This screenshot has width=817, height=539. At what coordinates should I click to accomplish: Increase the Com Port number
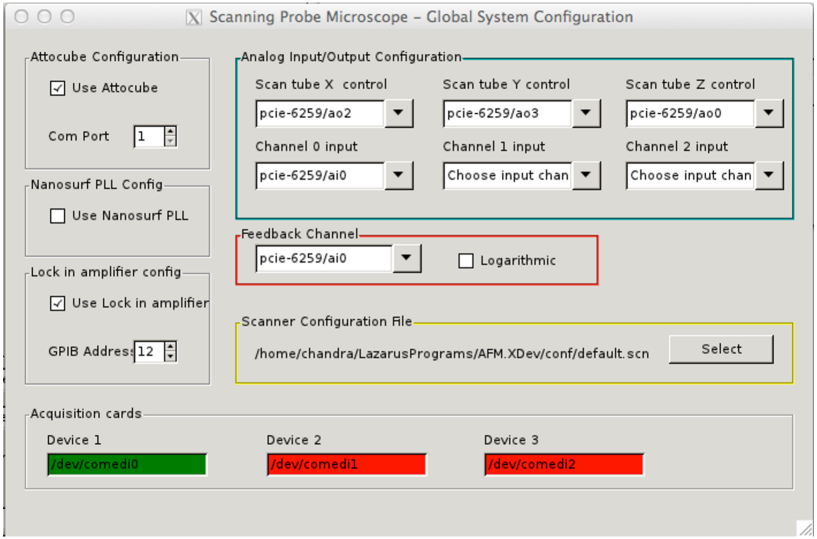click(170, 131)
